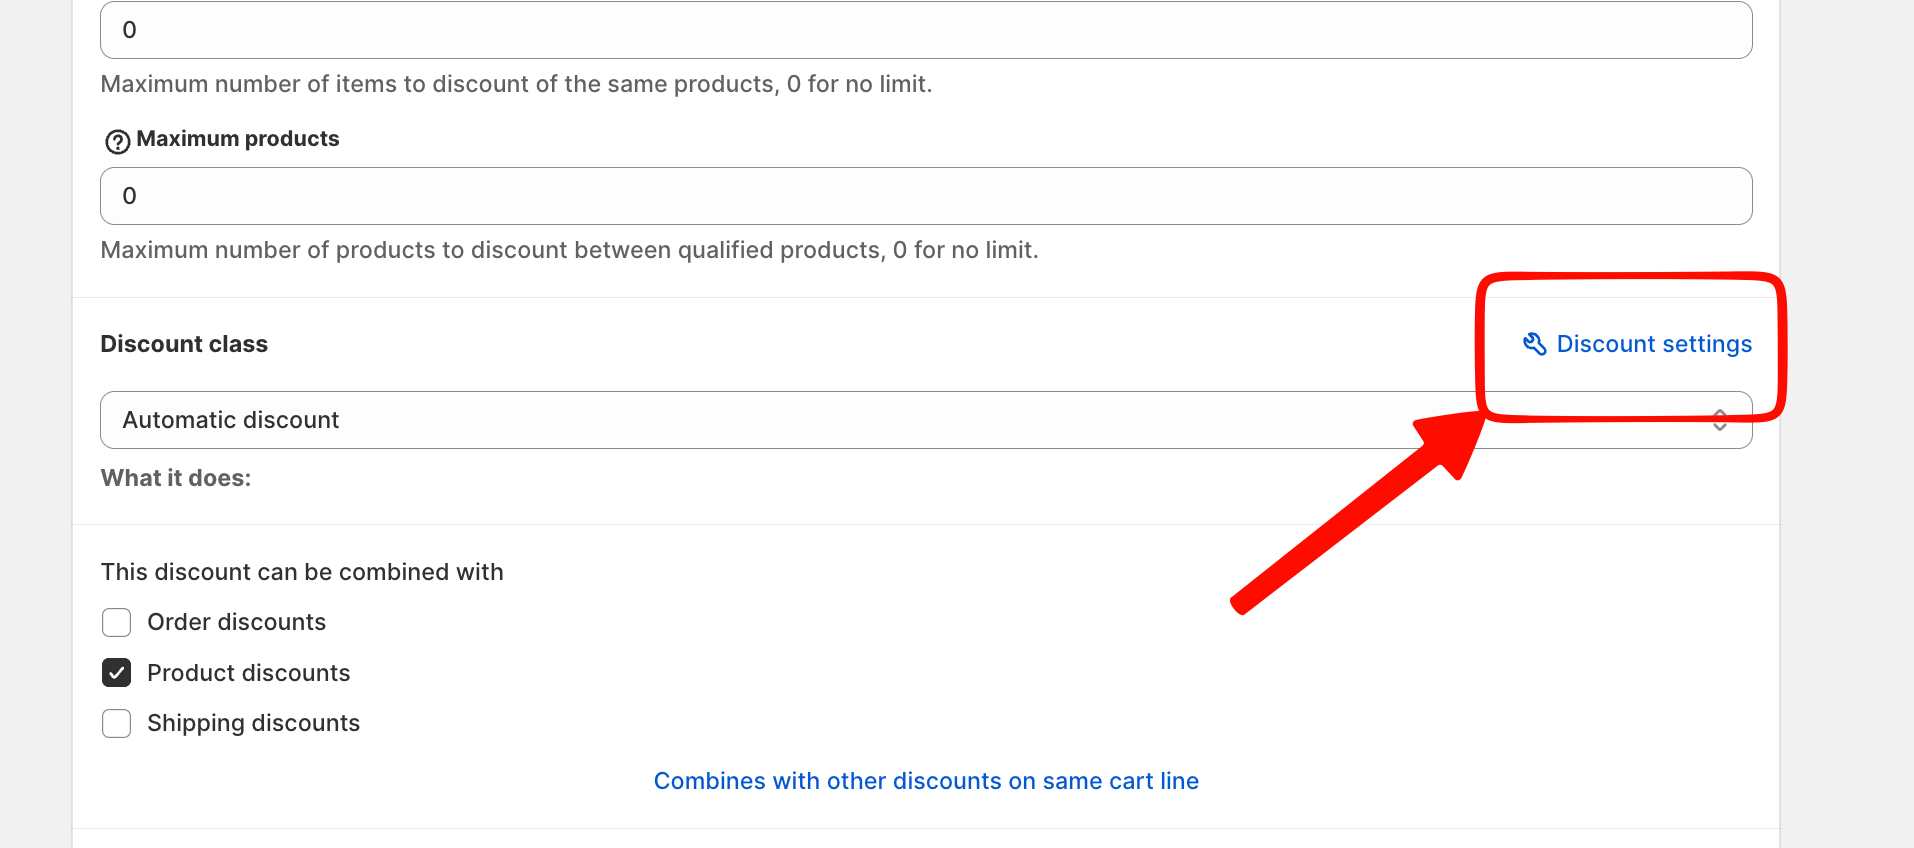Focus the Maximum products input field
This screenshot has width=1914, height=848.
tap(926, 196)
